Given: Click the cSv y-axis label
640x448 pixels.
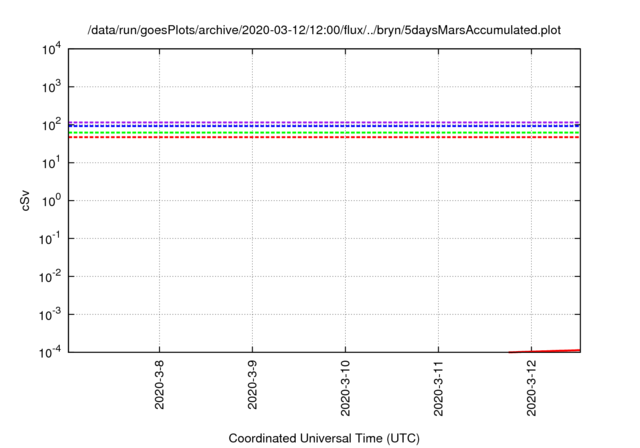Looking at the screenshot, I should click(x=25, y=200).
